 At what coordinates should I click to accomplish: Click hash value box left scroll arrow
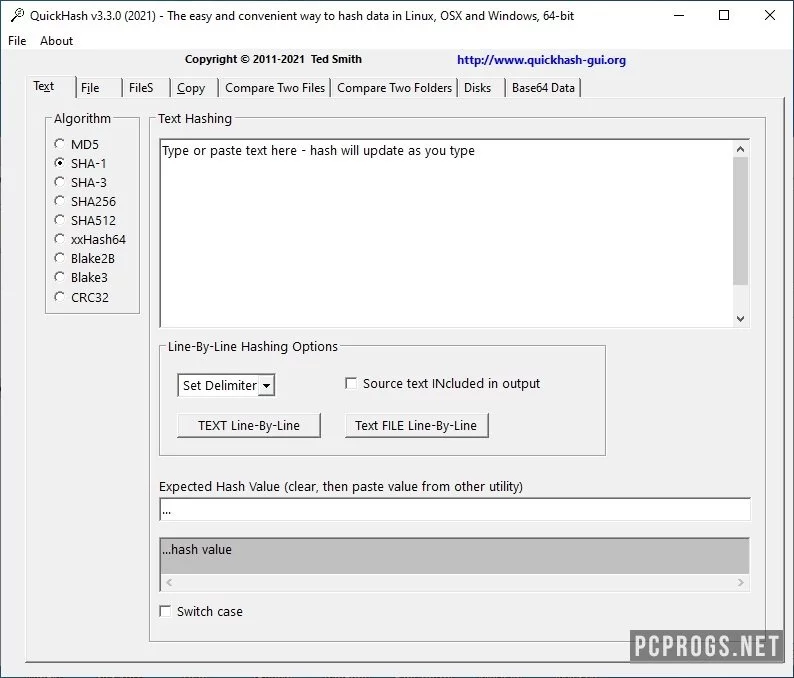point(169,582)
